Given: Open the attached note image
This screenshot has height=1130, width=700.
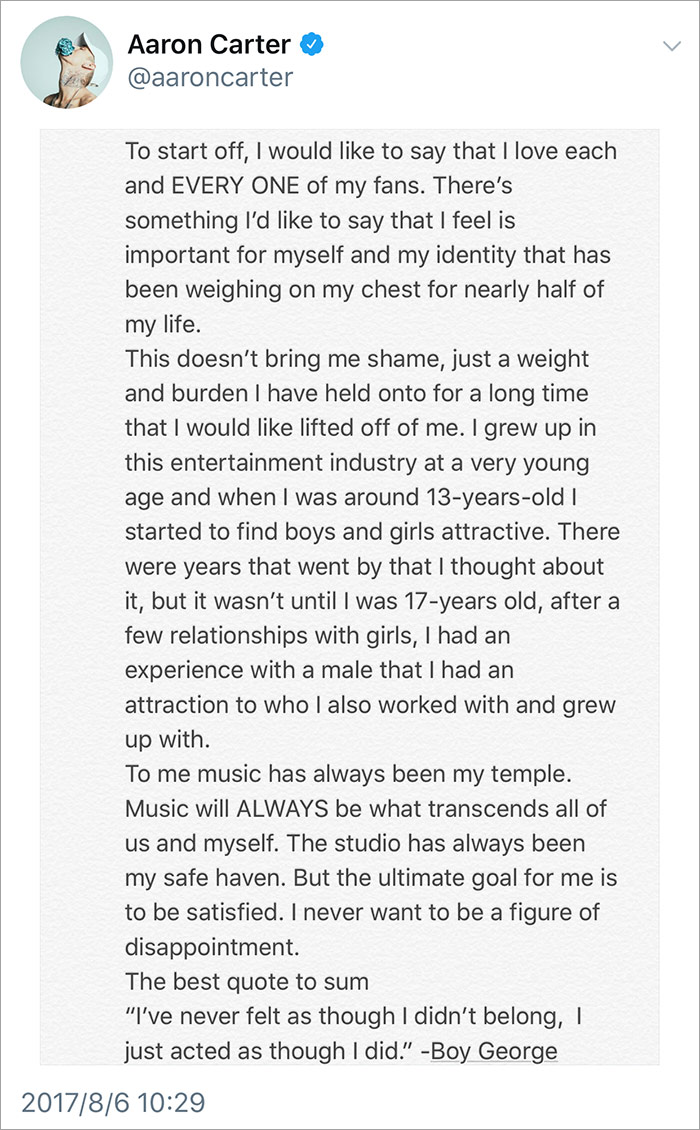Looking at the screenshot, I should point(350,597).
